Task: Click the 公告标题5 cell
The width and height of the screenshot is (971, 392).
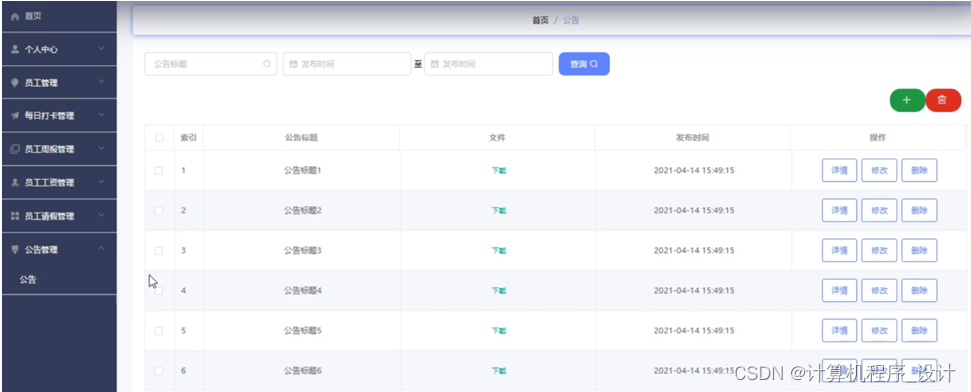Action: (303, 331)
